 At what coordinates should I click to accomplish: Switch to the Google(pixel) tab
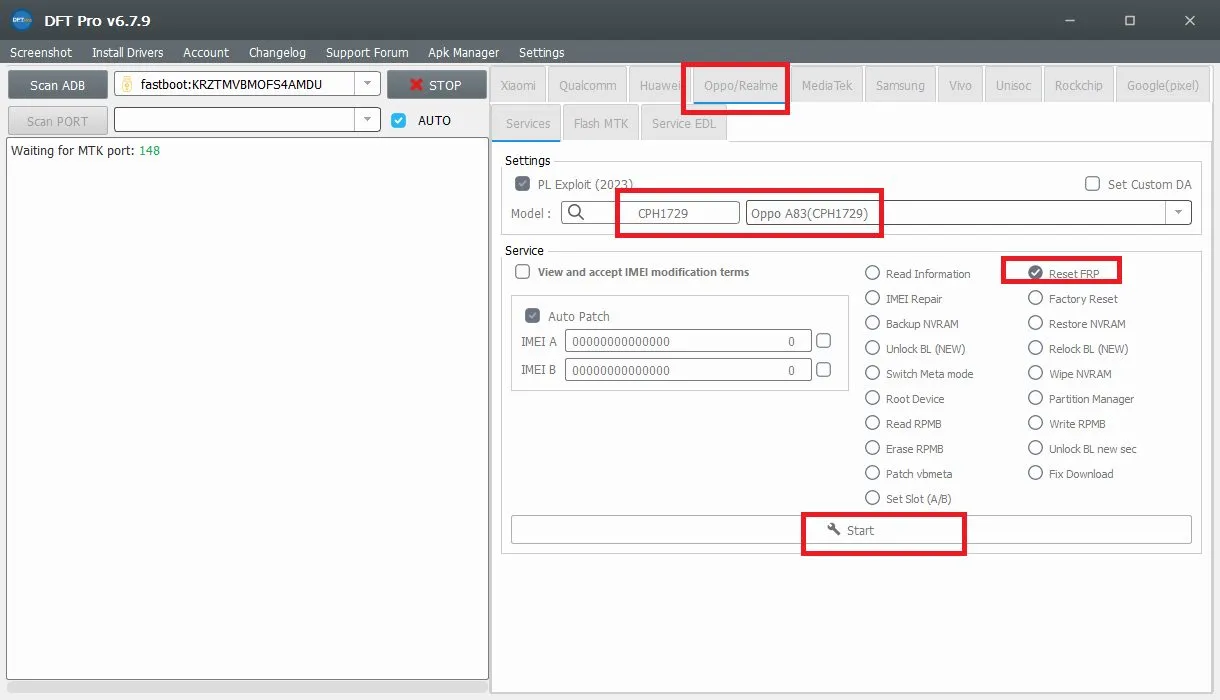coord(1162,85)
